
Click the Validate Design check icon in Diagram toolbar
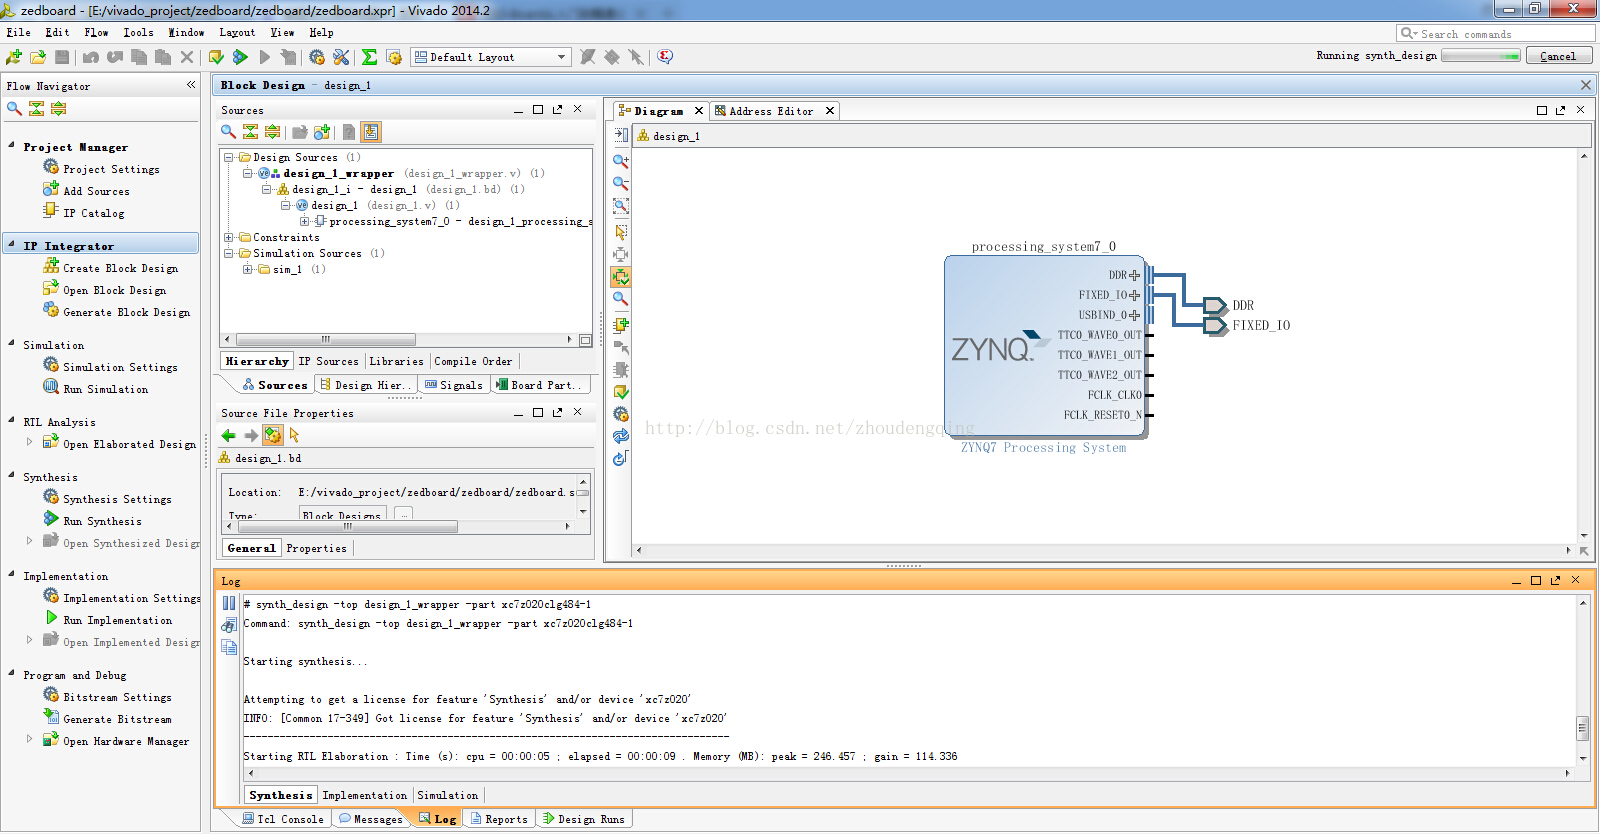[x=621, y=392]
